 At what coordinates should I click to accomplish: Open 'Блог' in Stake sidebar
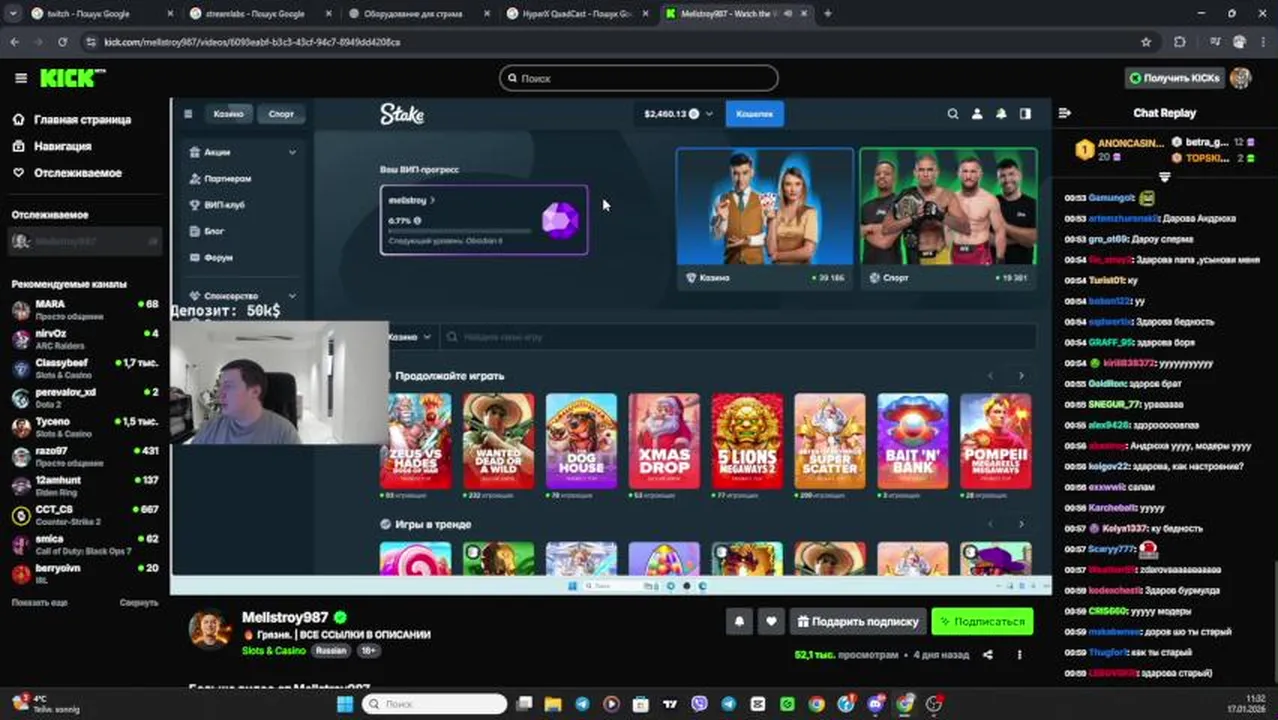click(213, 231)
